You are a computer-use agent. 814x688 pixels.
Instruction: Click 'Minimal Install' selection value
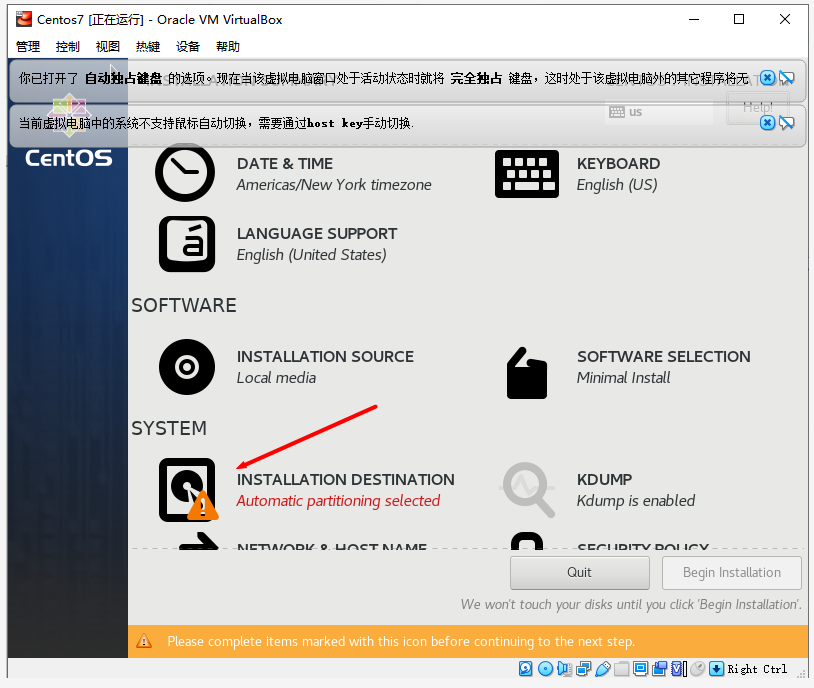pyautogui.click(x=623, y=378)
